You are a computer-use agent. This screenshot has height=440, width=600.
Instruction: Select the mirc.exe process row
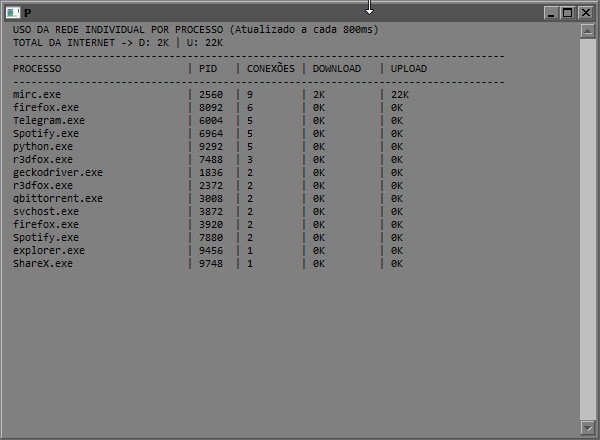pyautogui.click(x=211, y=95)
